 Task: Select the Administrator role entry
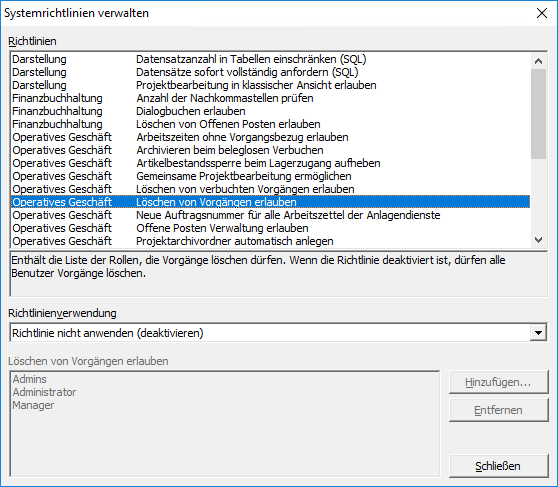click(44, 392)
